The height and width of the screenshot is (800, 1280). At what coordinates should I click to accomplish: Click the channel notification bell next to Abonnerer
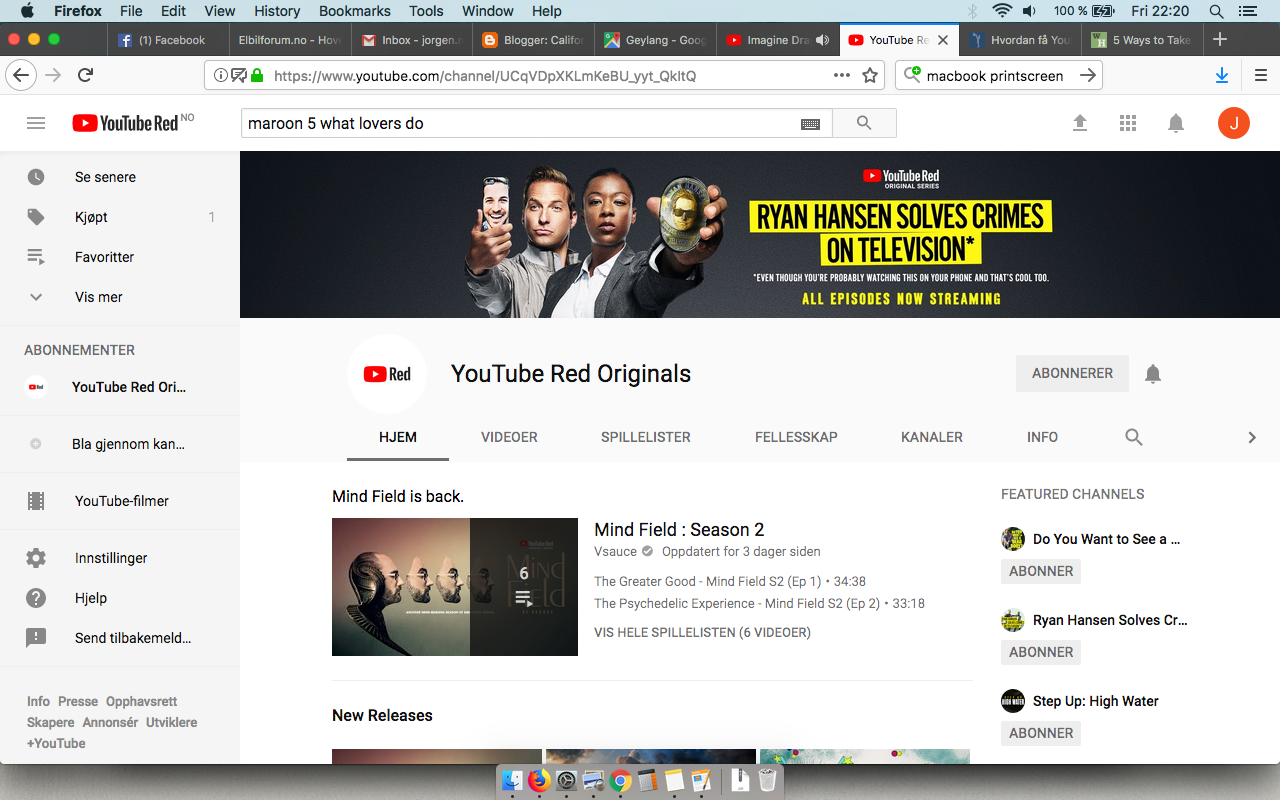tap(1153, 374)
